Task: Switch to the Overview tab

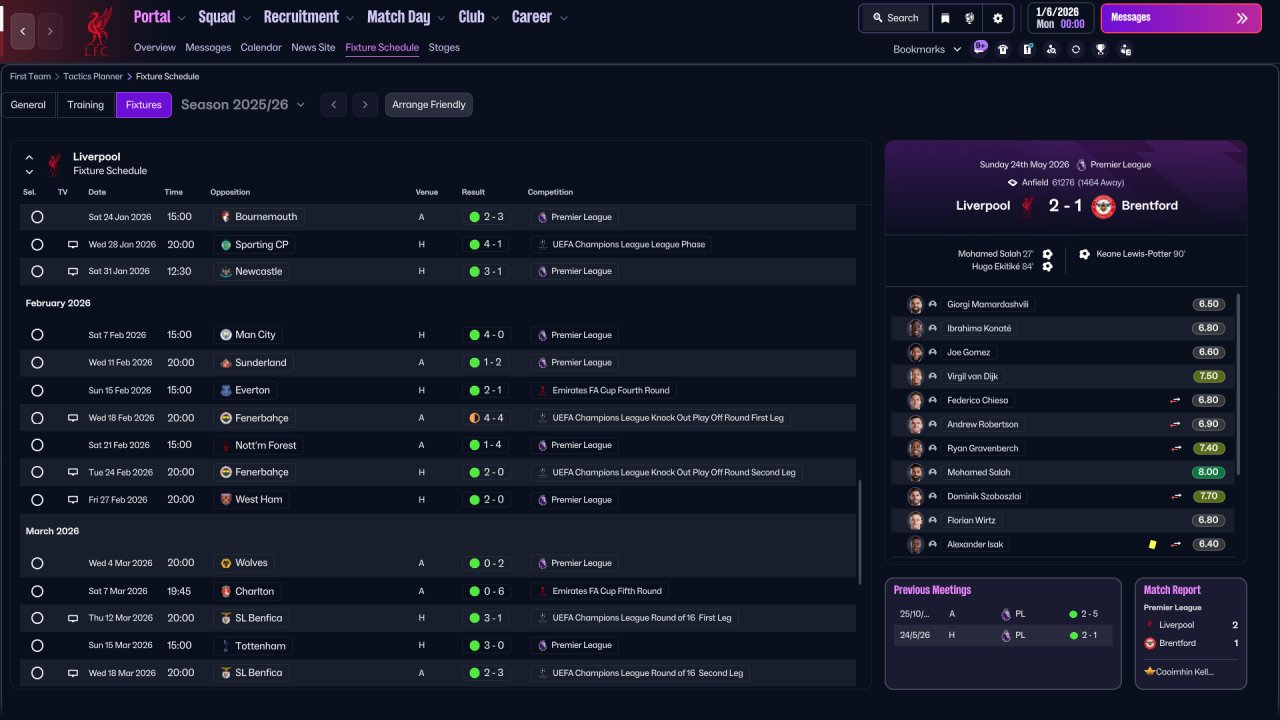Action: (154, 47)
